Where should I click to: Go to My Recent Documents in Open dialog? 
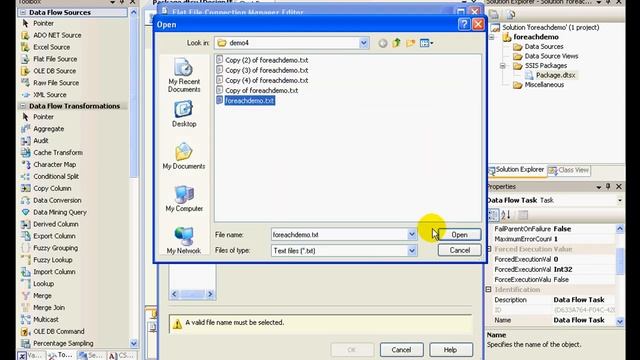click(184, 75)
